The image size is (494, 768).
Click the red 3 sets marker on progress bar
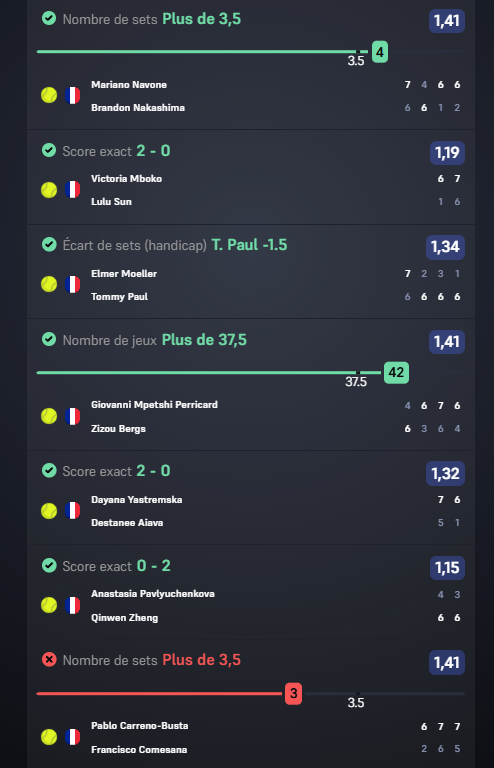[293, 694]
